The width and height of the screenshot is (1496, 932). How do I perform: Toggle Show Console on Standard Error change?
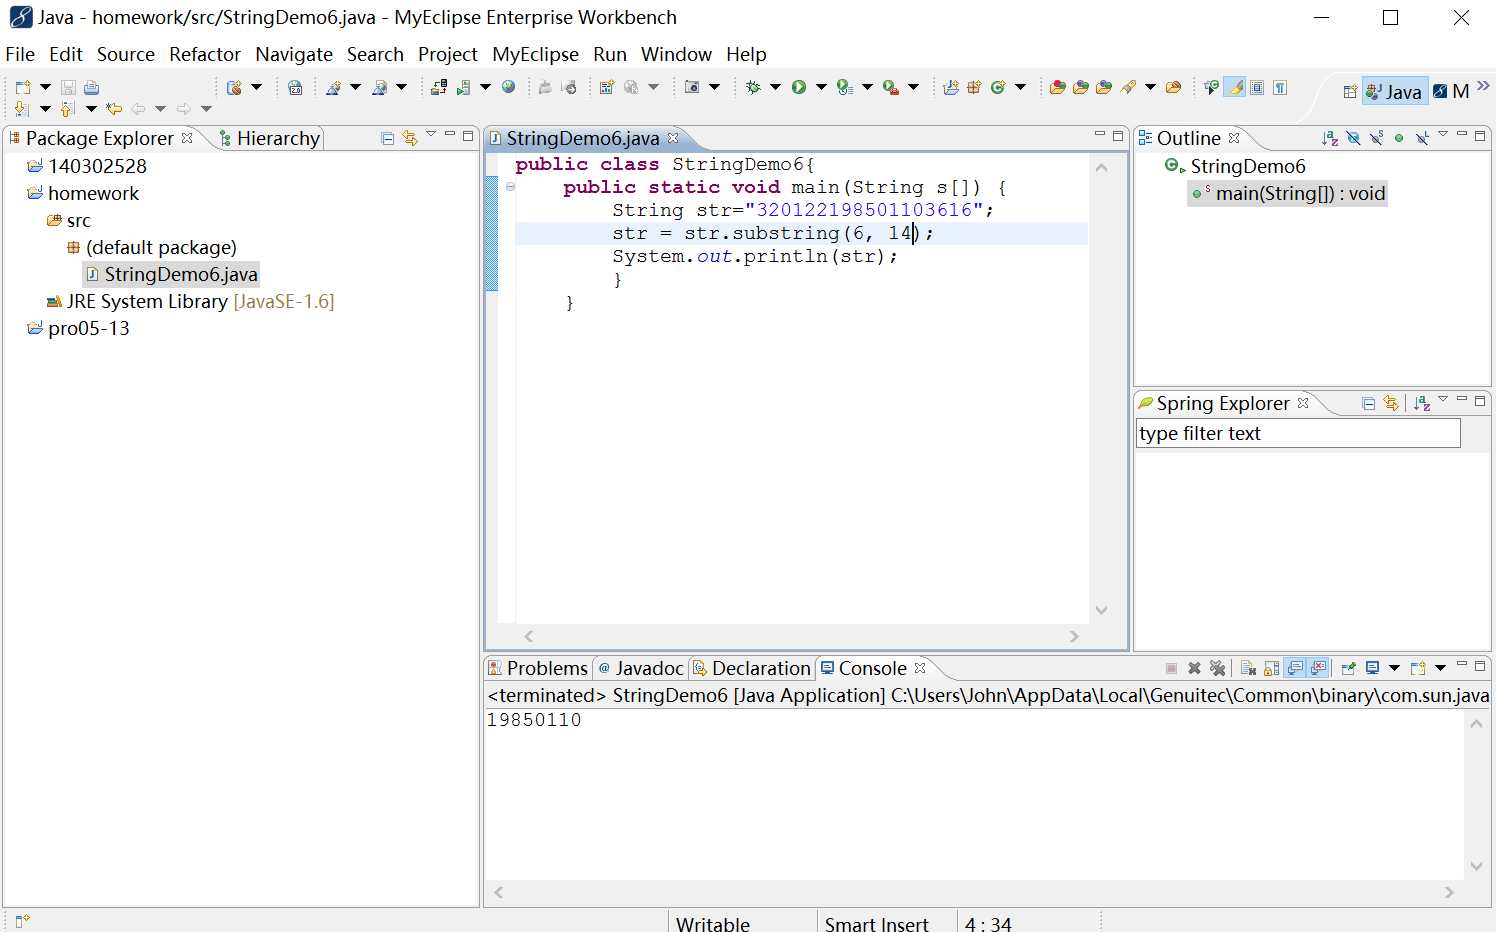coord(1319,668)
